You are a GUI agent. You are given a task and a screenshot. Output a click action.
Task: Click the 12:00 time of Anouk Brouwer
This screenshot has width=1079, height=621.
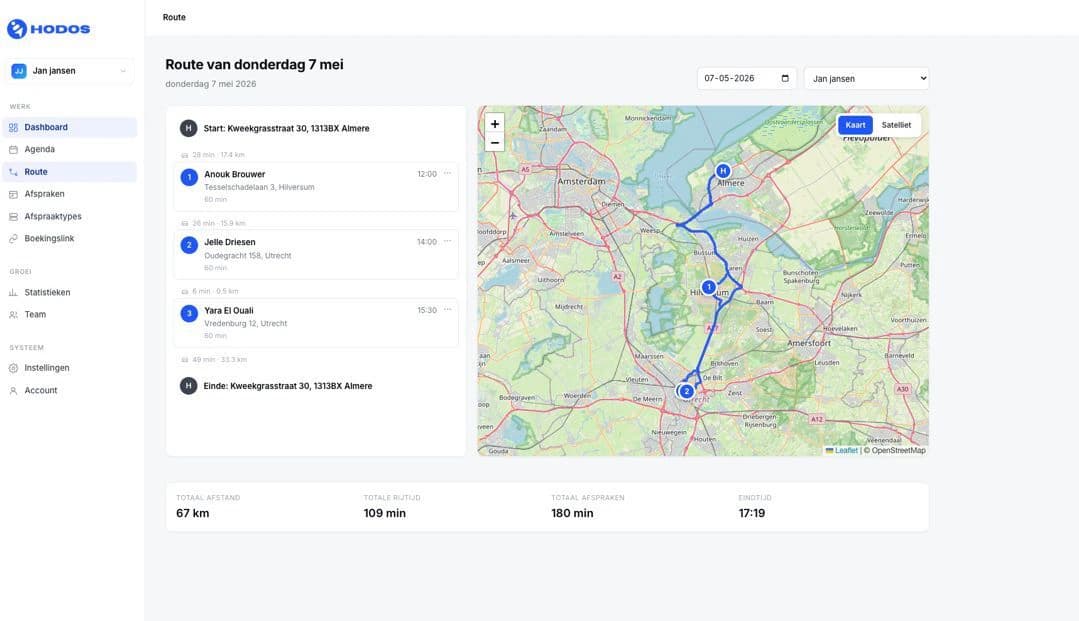coord(427,174)
